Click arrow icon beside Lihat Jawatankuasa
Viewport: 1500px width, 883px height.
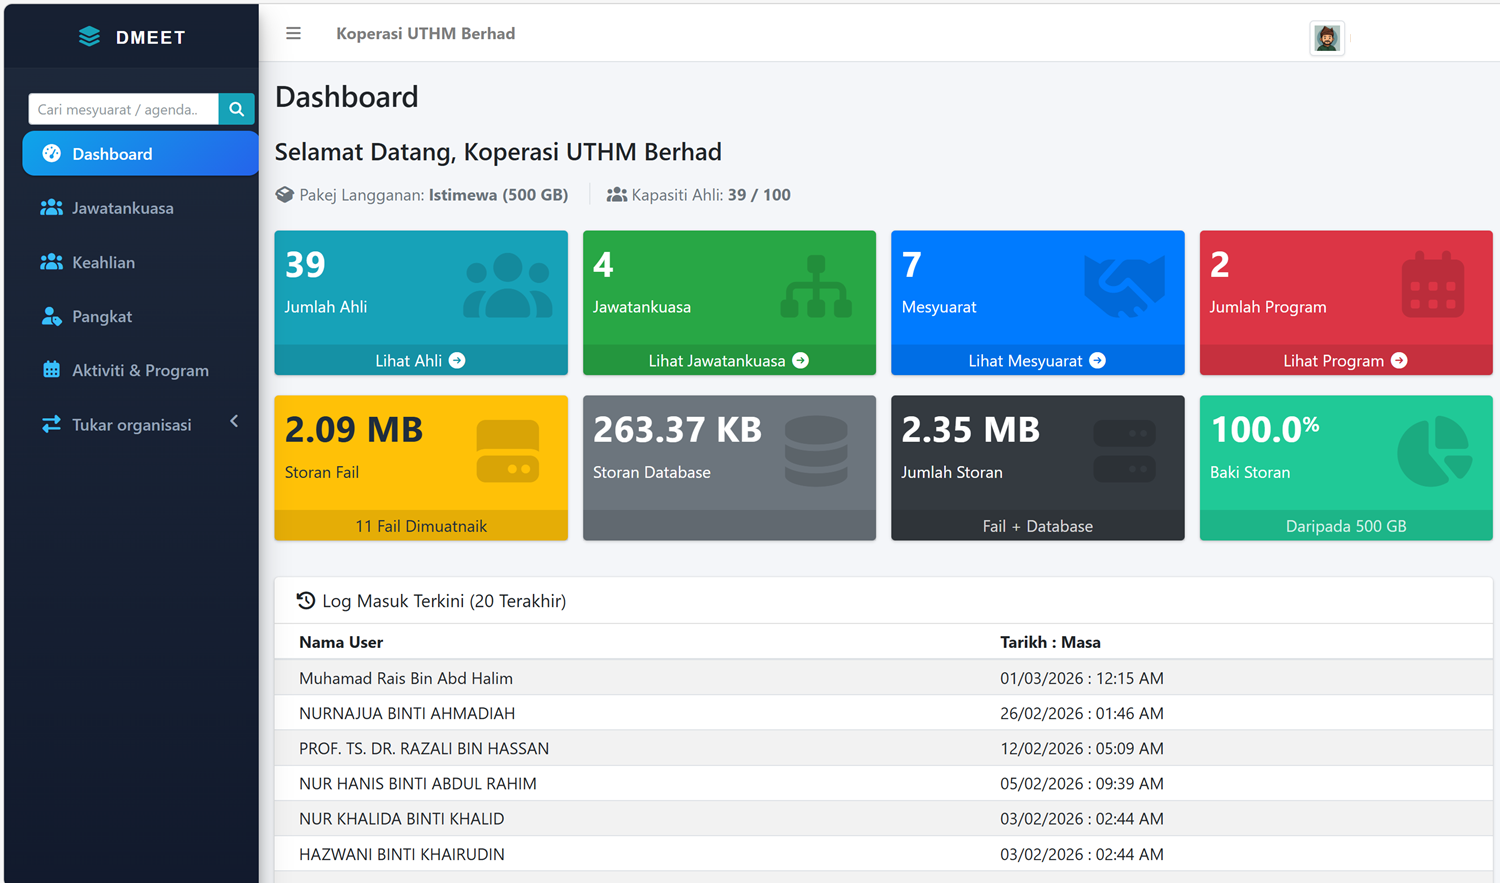click(800, 360)
